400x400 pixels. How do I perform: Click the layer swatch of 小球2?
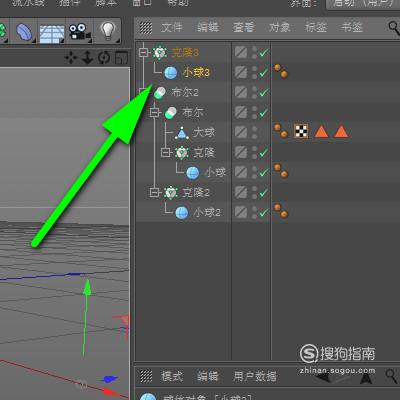pos(241,212)
